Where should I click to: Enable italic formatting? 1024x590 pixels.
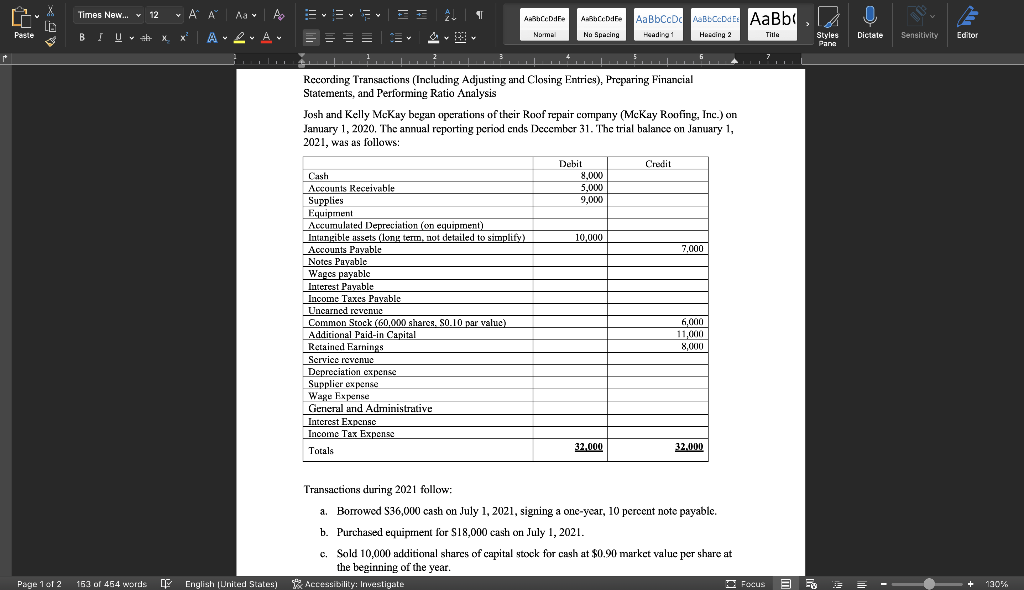click(100, 37)
